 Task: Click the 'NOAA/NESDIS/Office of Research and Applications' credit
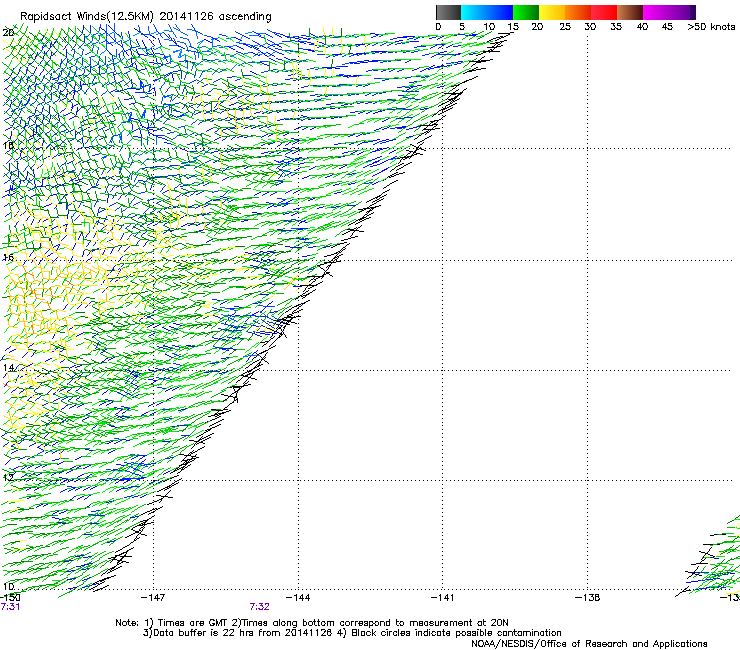(x=589, y=644)
